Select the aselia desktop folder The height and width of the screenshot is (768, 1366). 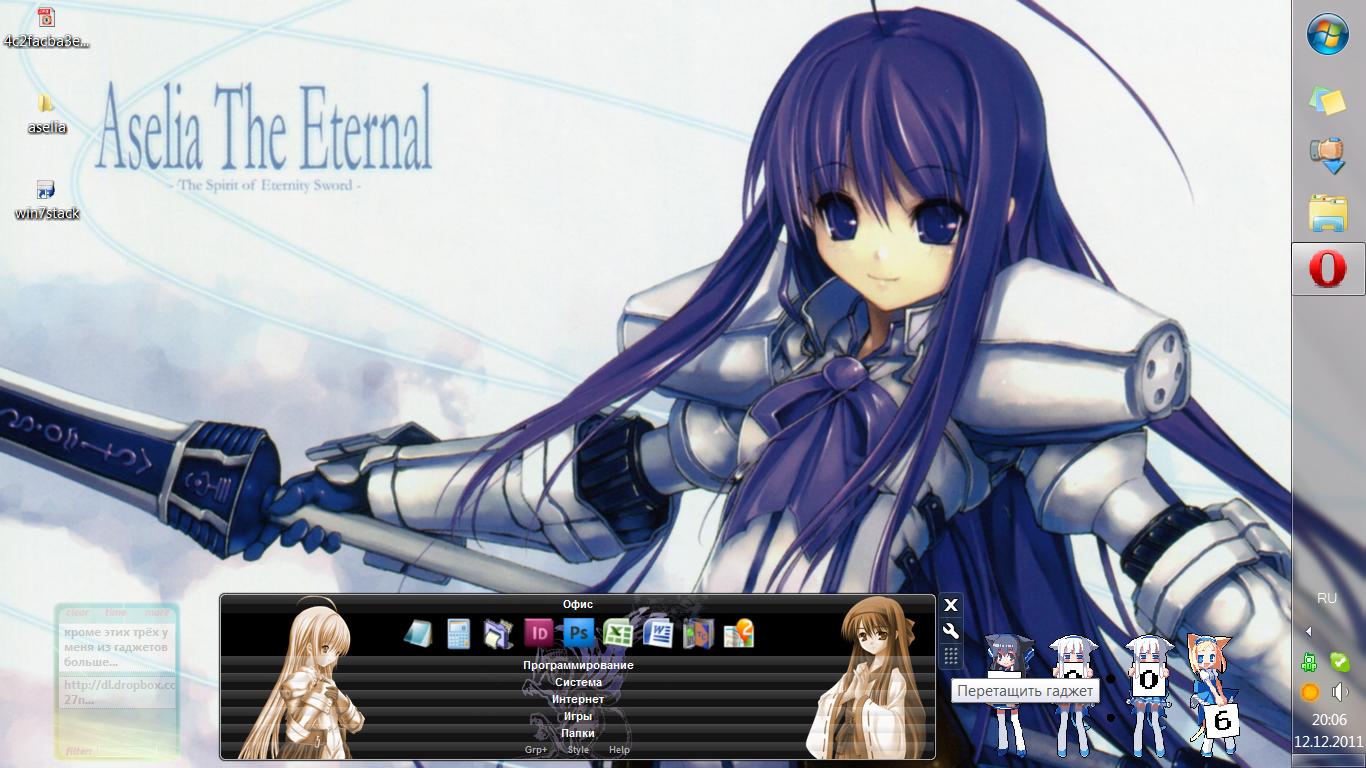[x=46, y=114]
